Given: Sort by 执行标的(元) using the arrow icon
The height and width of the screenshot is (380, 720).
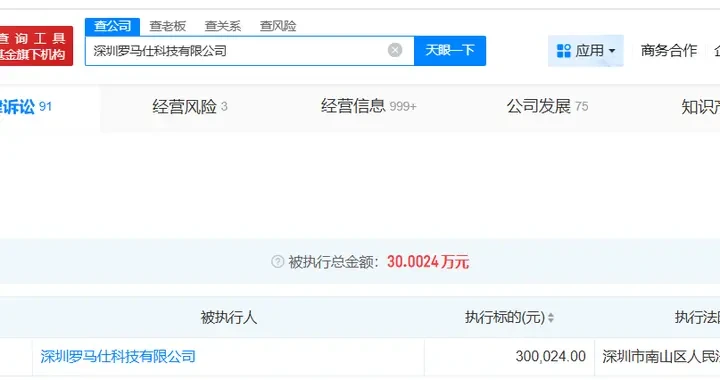Looking at the screenshot, I should (x=551, y=317).
